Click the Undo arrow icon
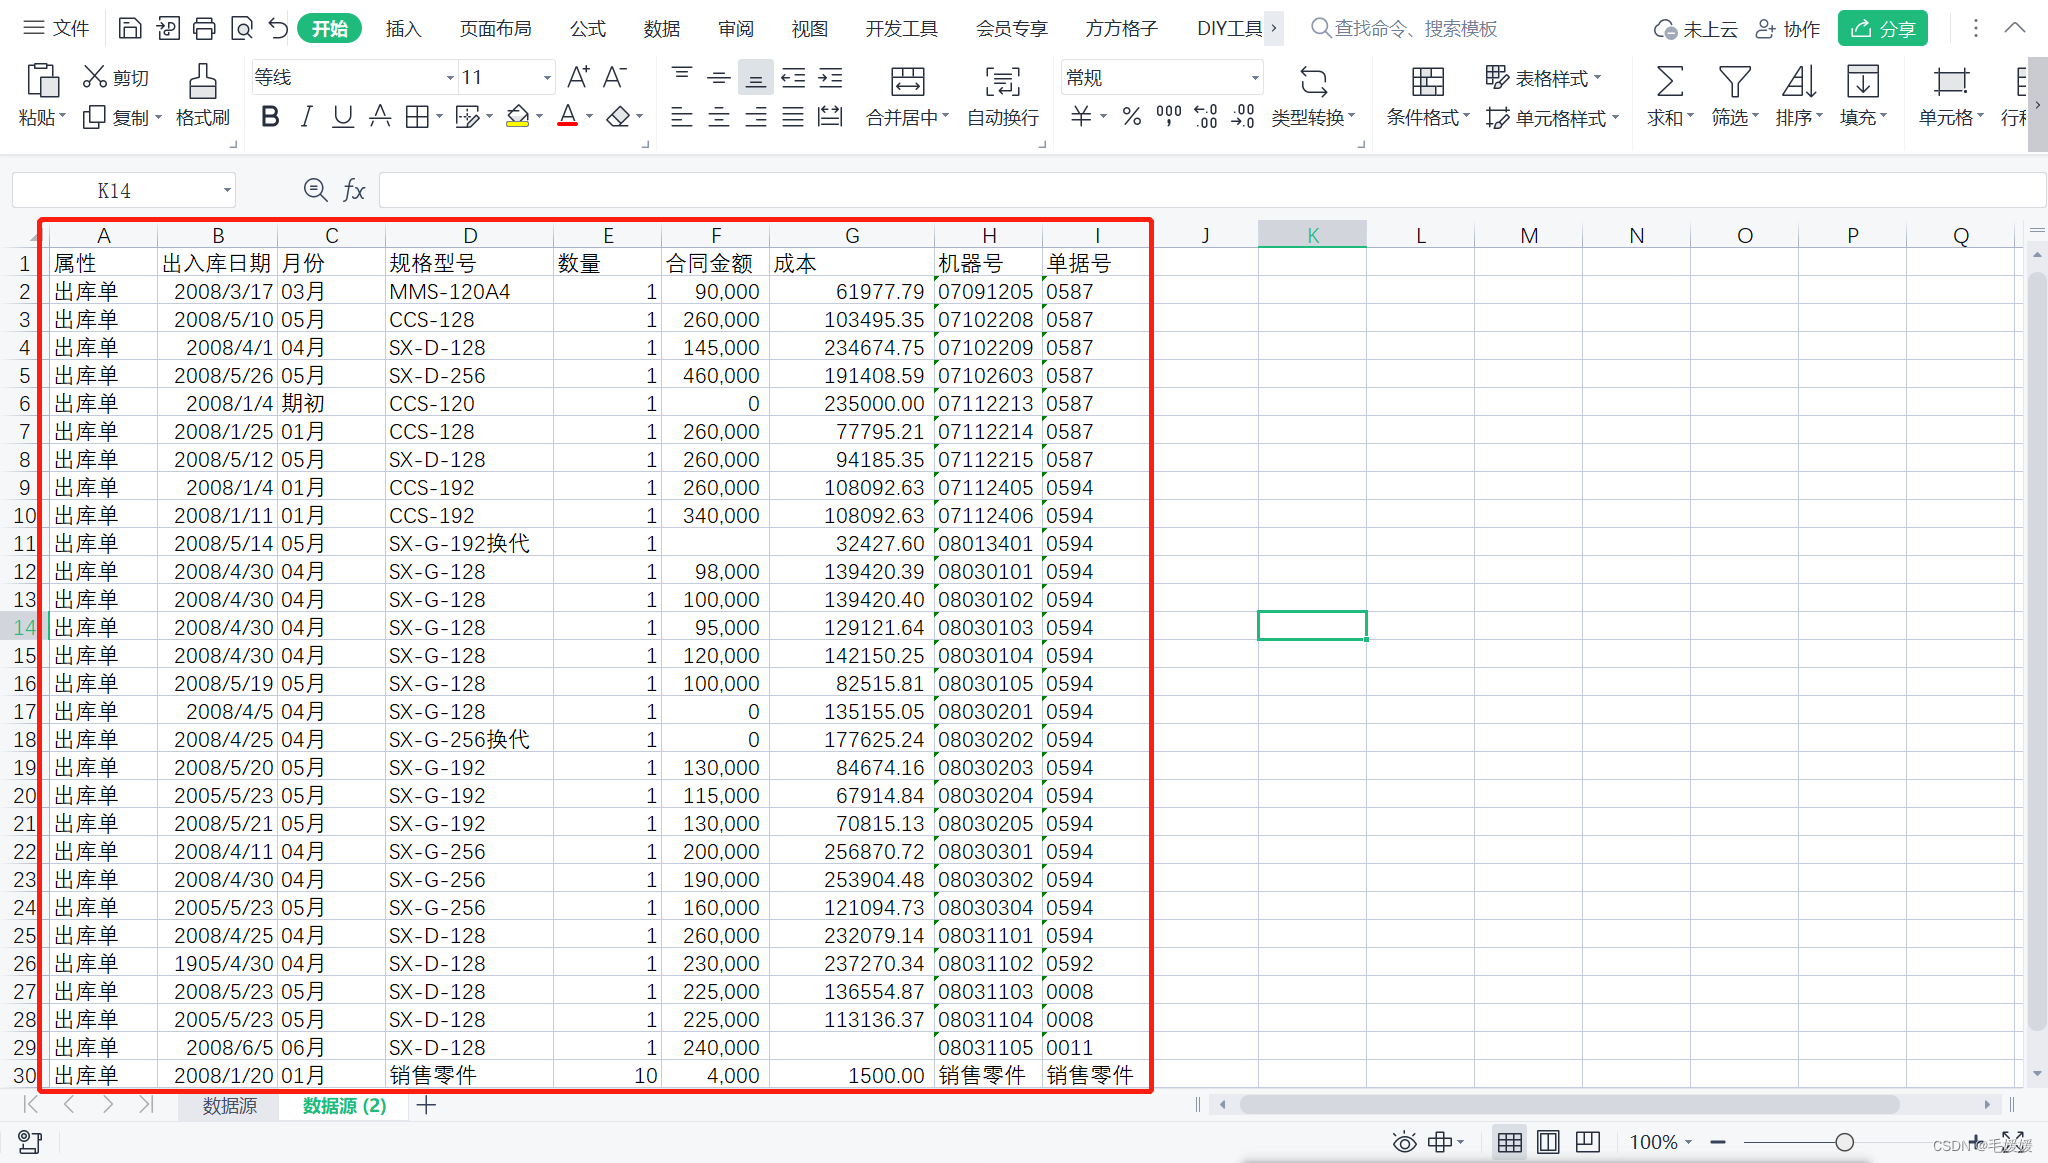The width and height of the screenshot is (2048, 1163). (278, 28)
